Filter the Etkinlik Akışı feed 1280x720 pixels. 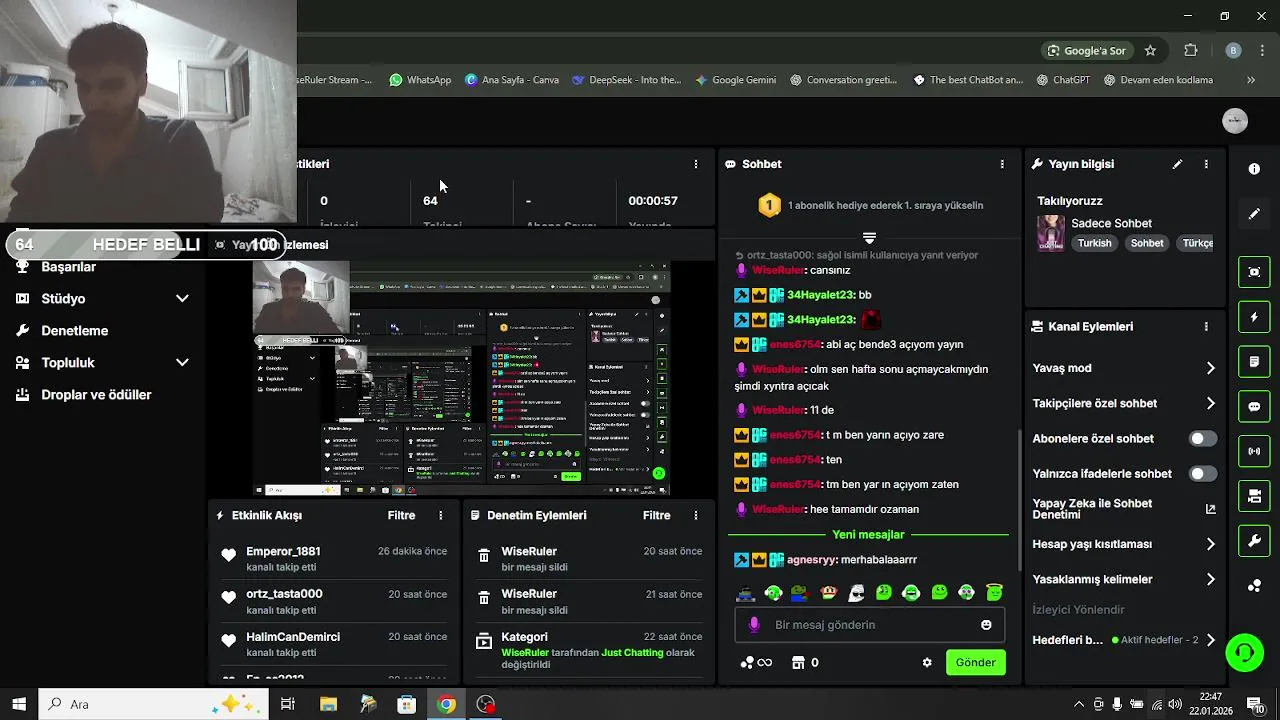pyautogui.click(x=401, y=516)
